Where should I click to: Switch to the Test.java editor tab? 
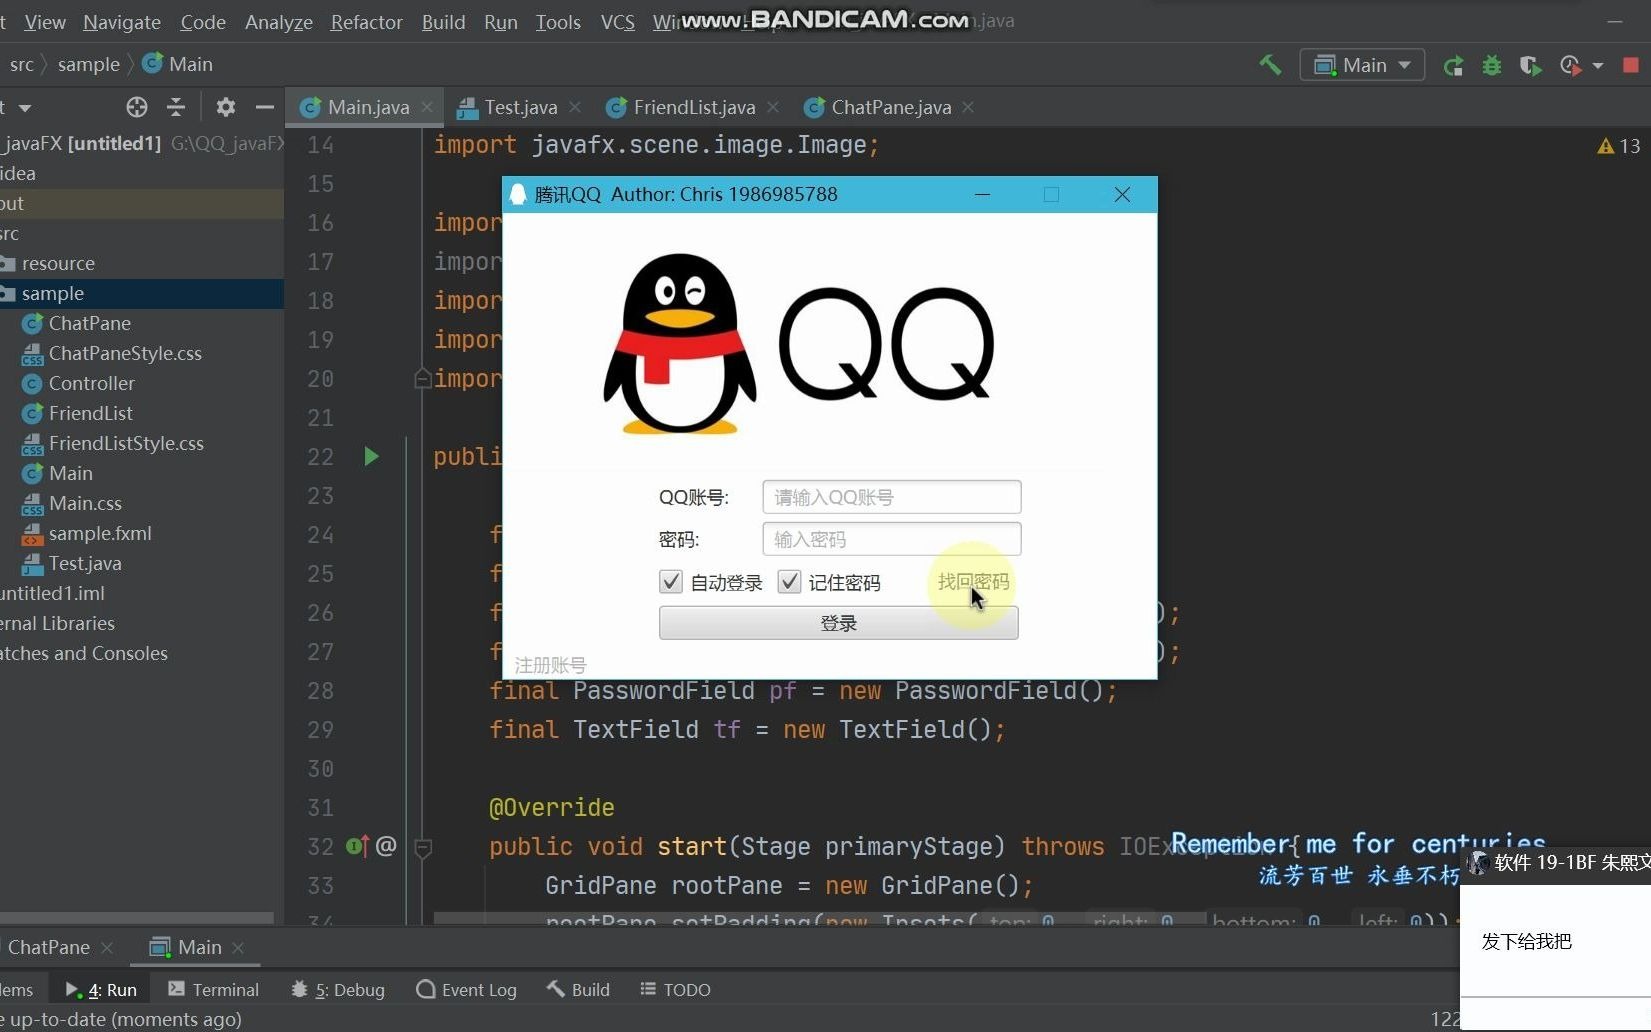tap(520, 107)
